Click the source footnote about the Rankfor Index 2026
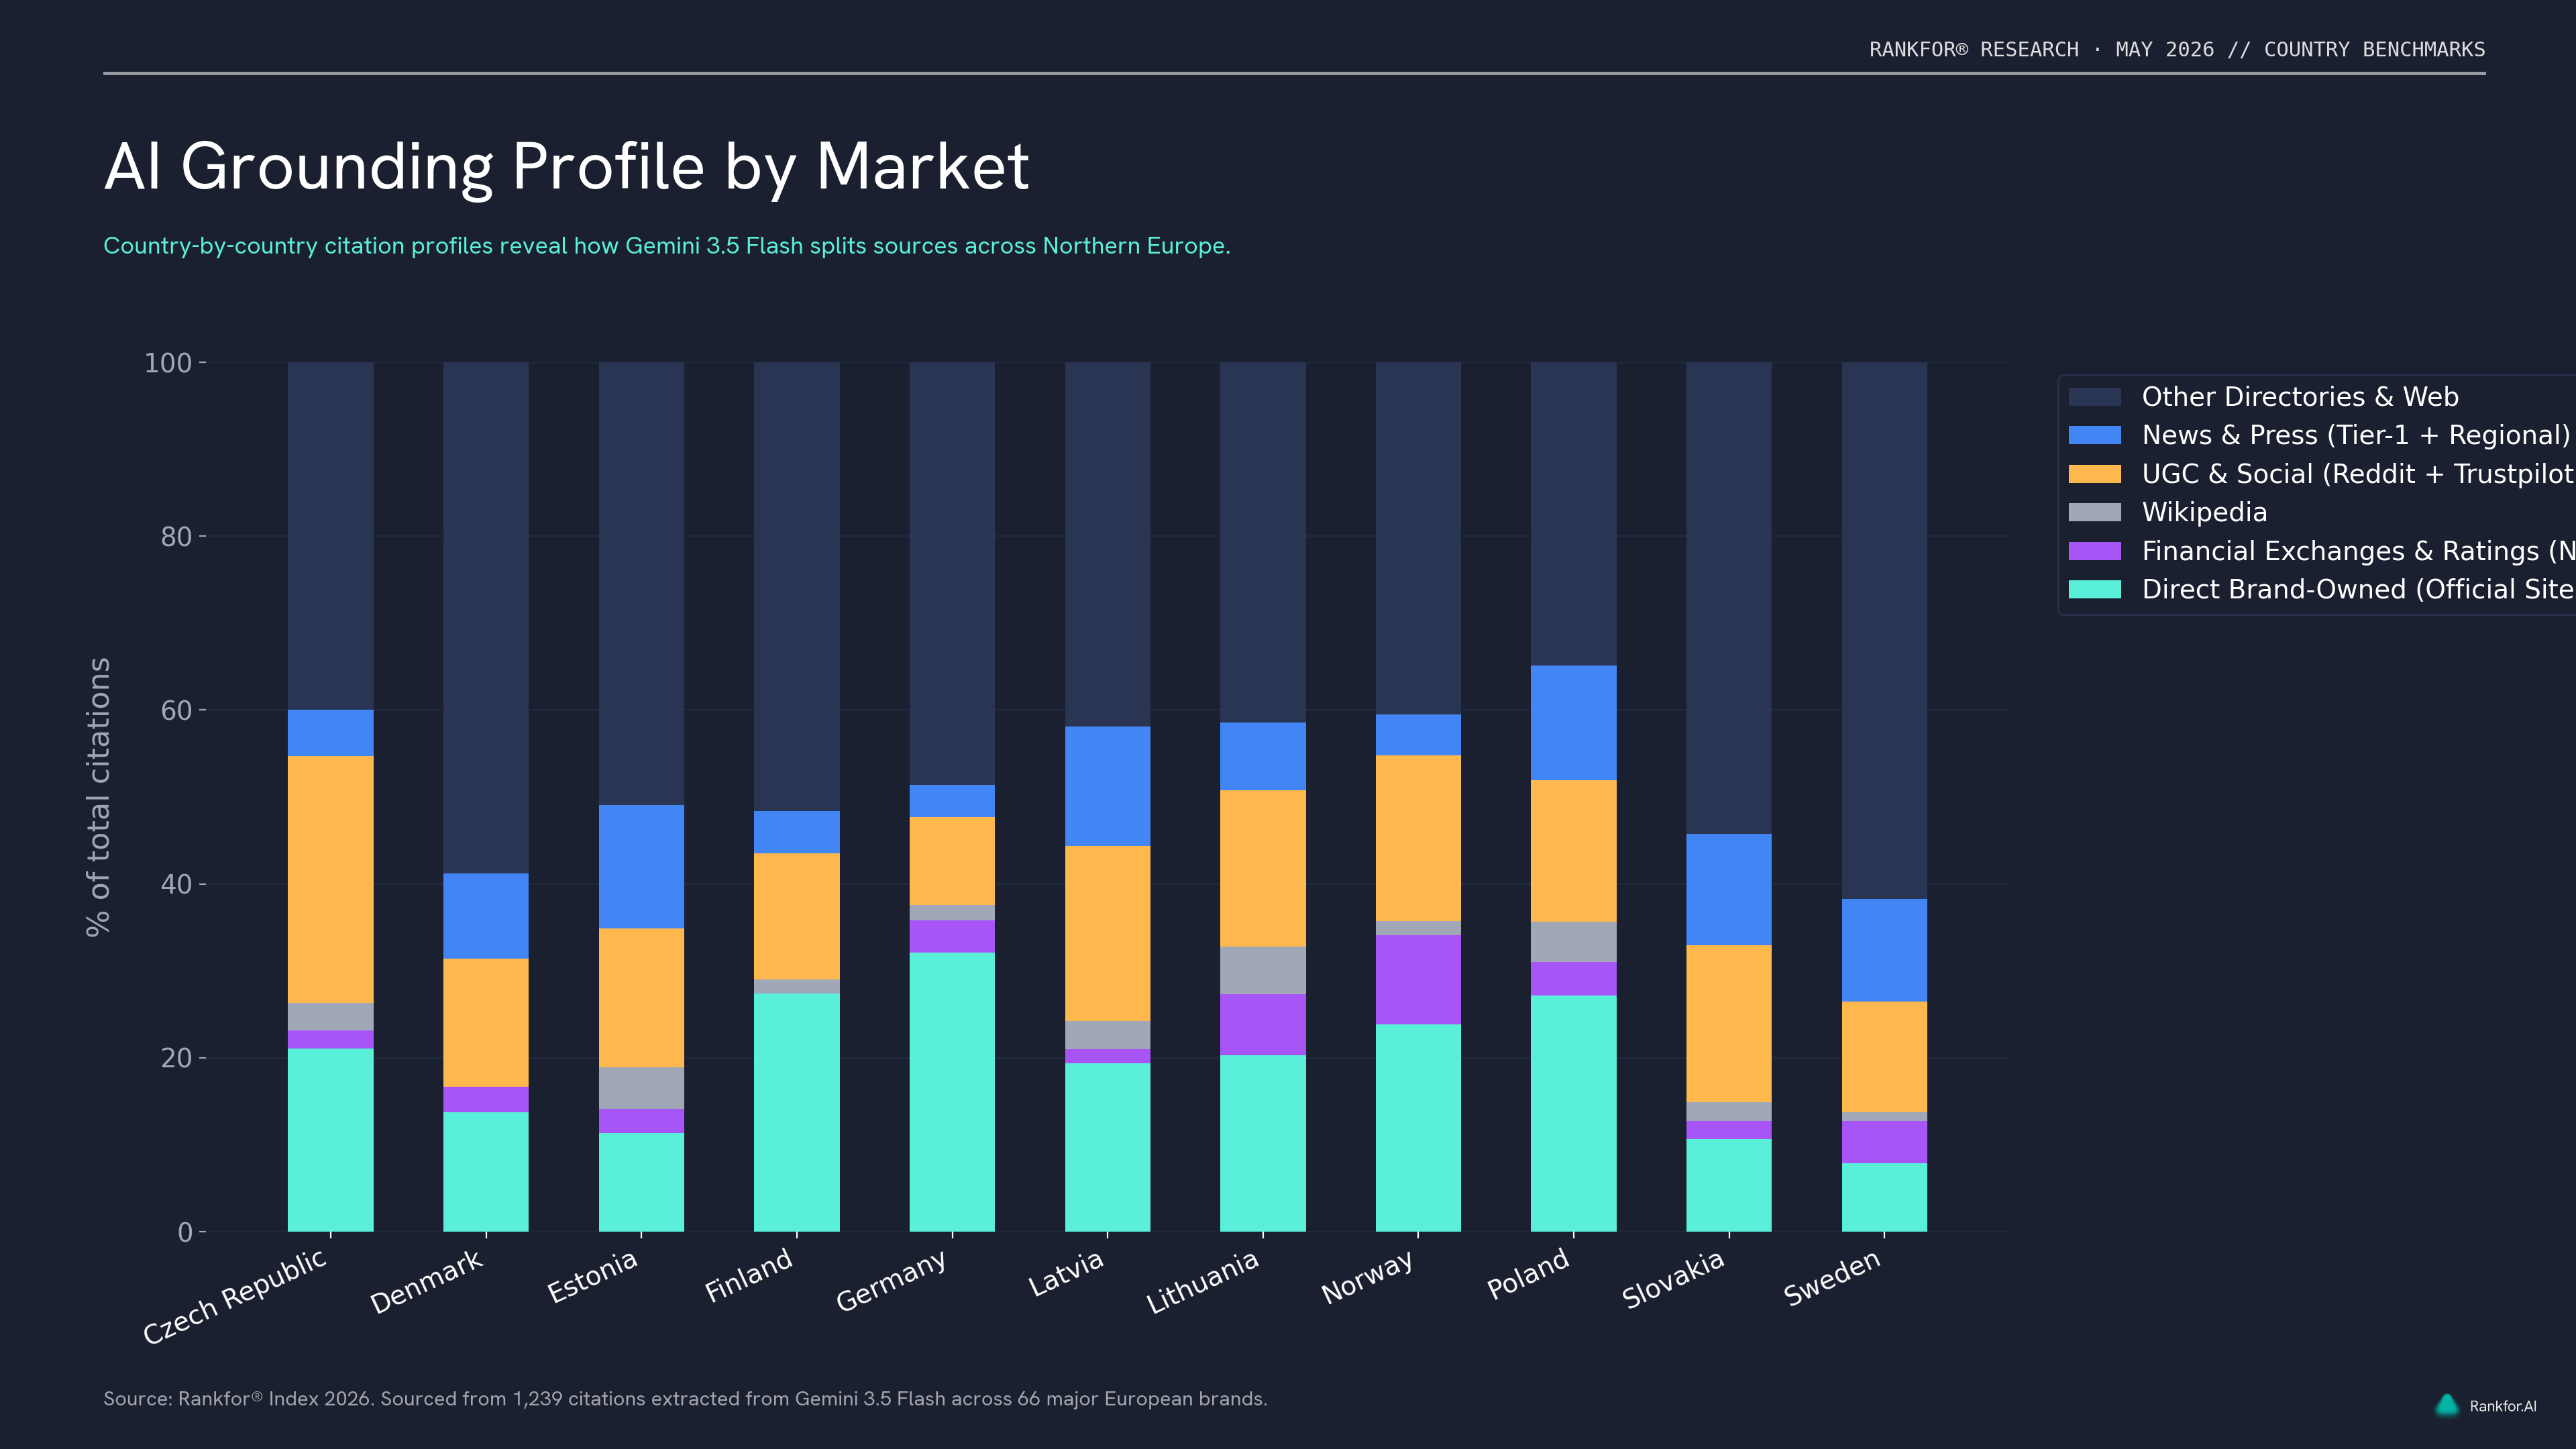Viewport: 2576px width, 1449px height. pyautogui.click(x=685, y=1399)
